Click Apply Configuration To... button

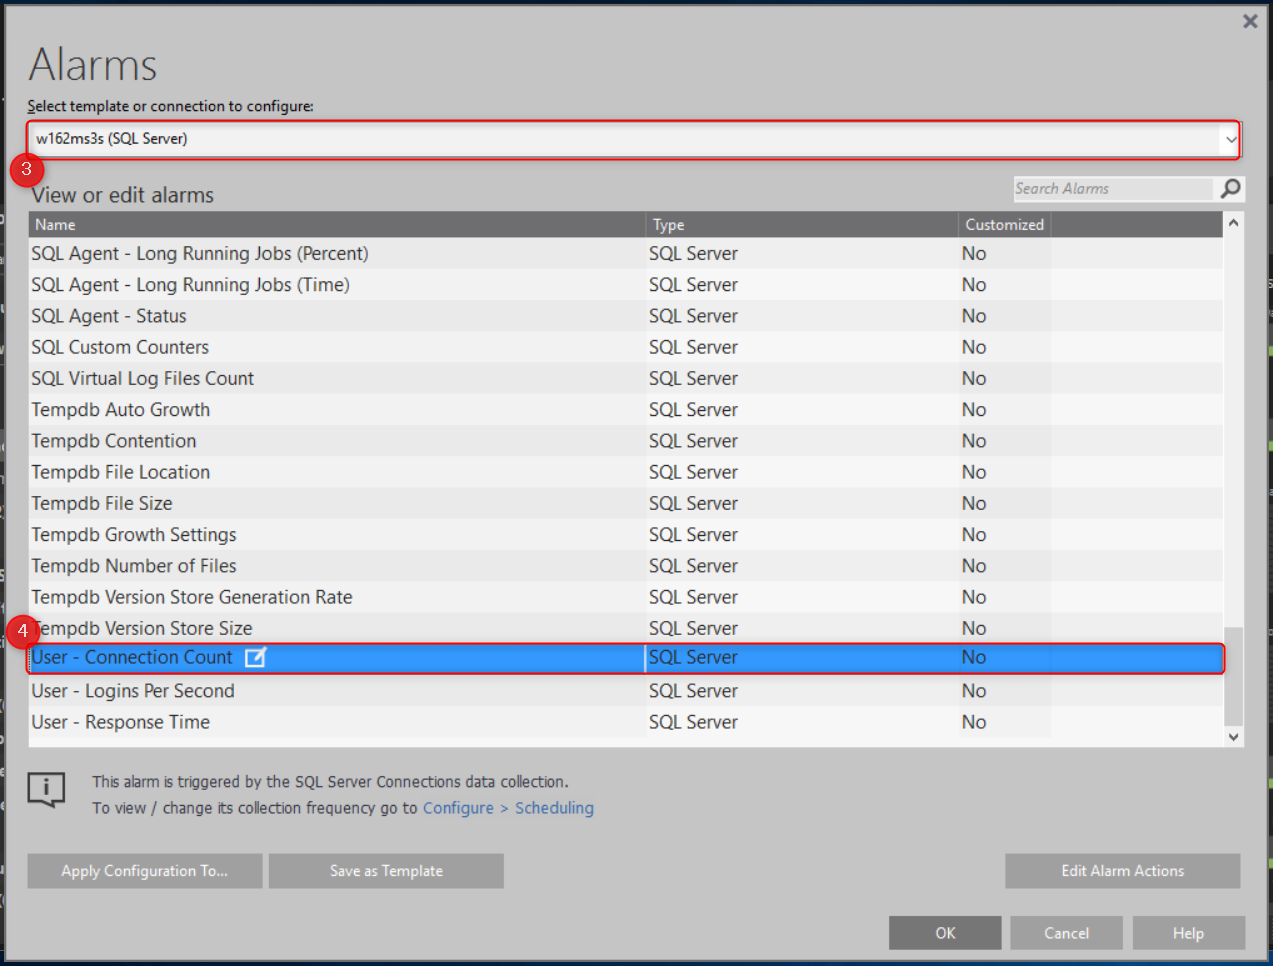coord(144,870)
